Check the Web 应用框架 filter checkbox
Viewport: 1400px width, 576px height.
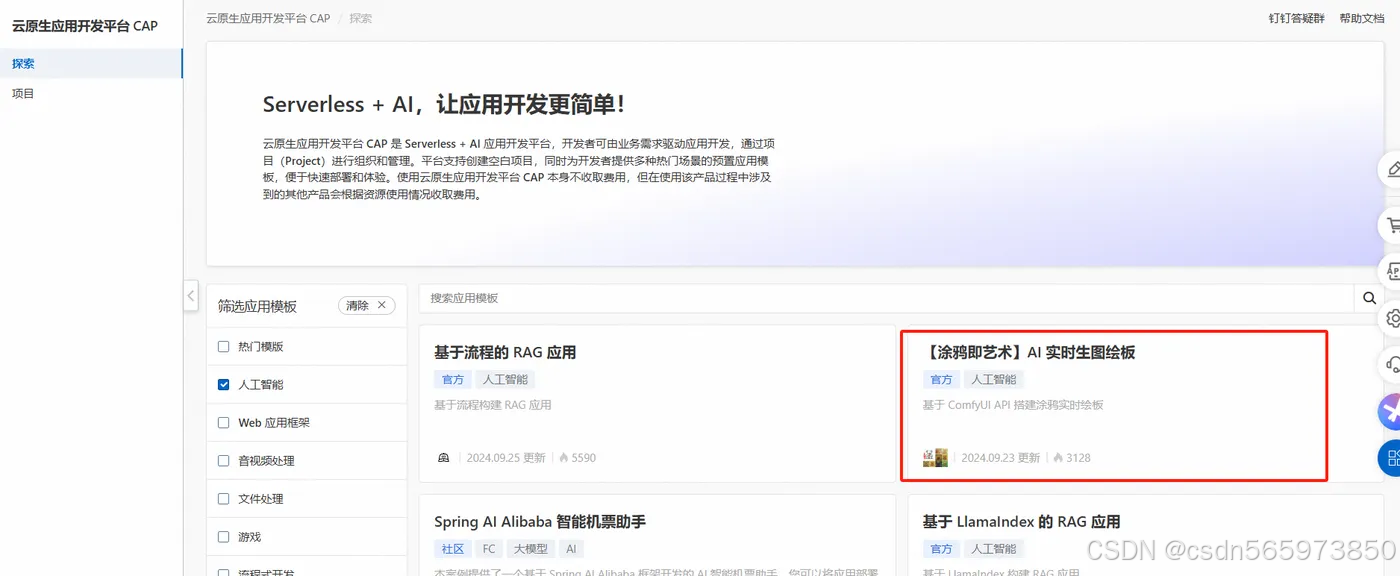(223, 422)
